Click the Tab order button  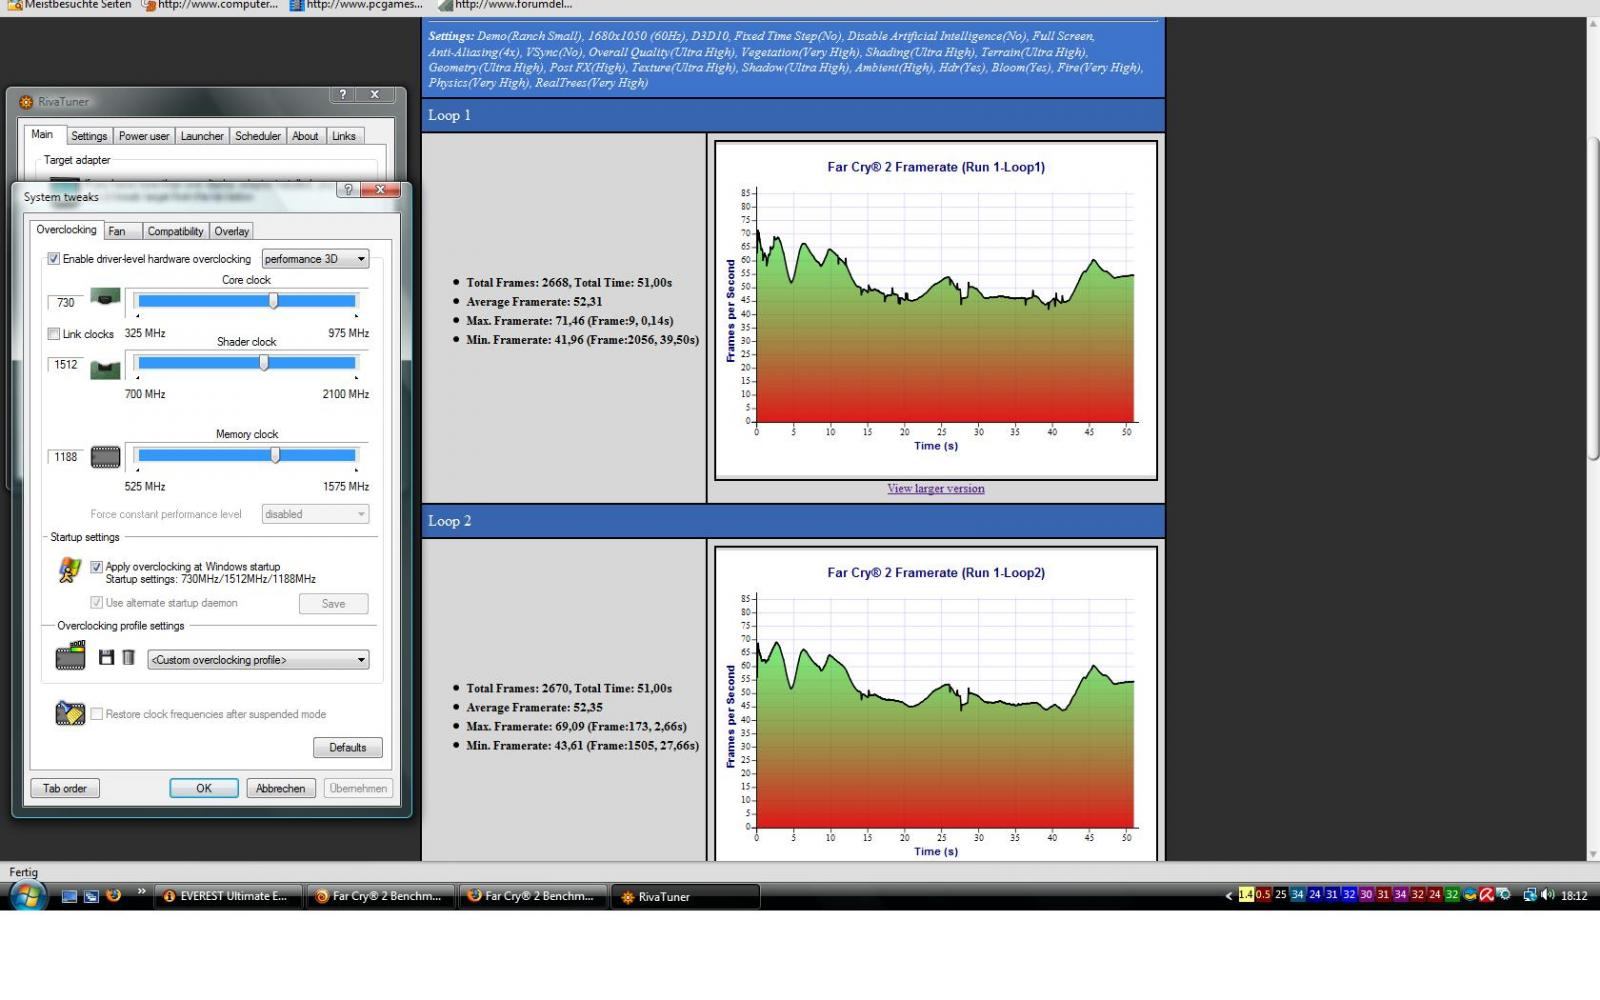tap(65, 788)
